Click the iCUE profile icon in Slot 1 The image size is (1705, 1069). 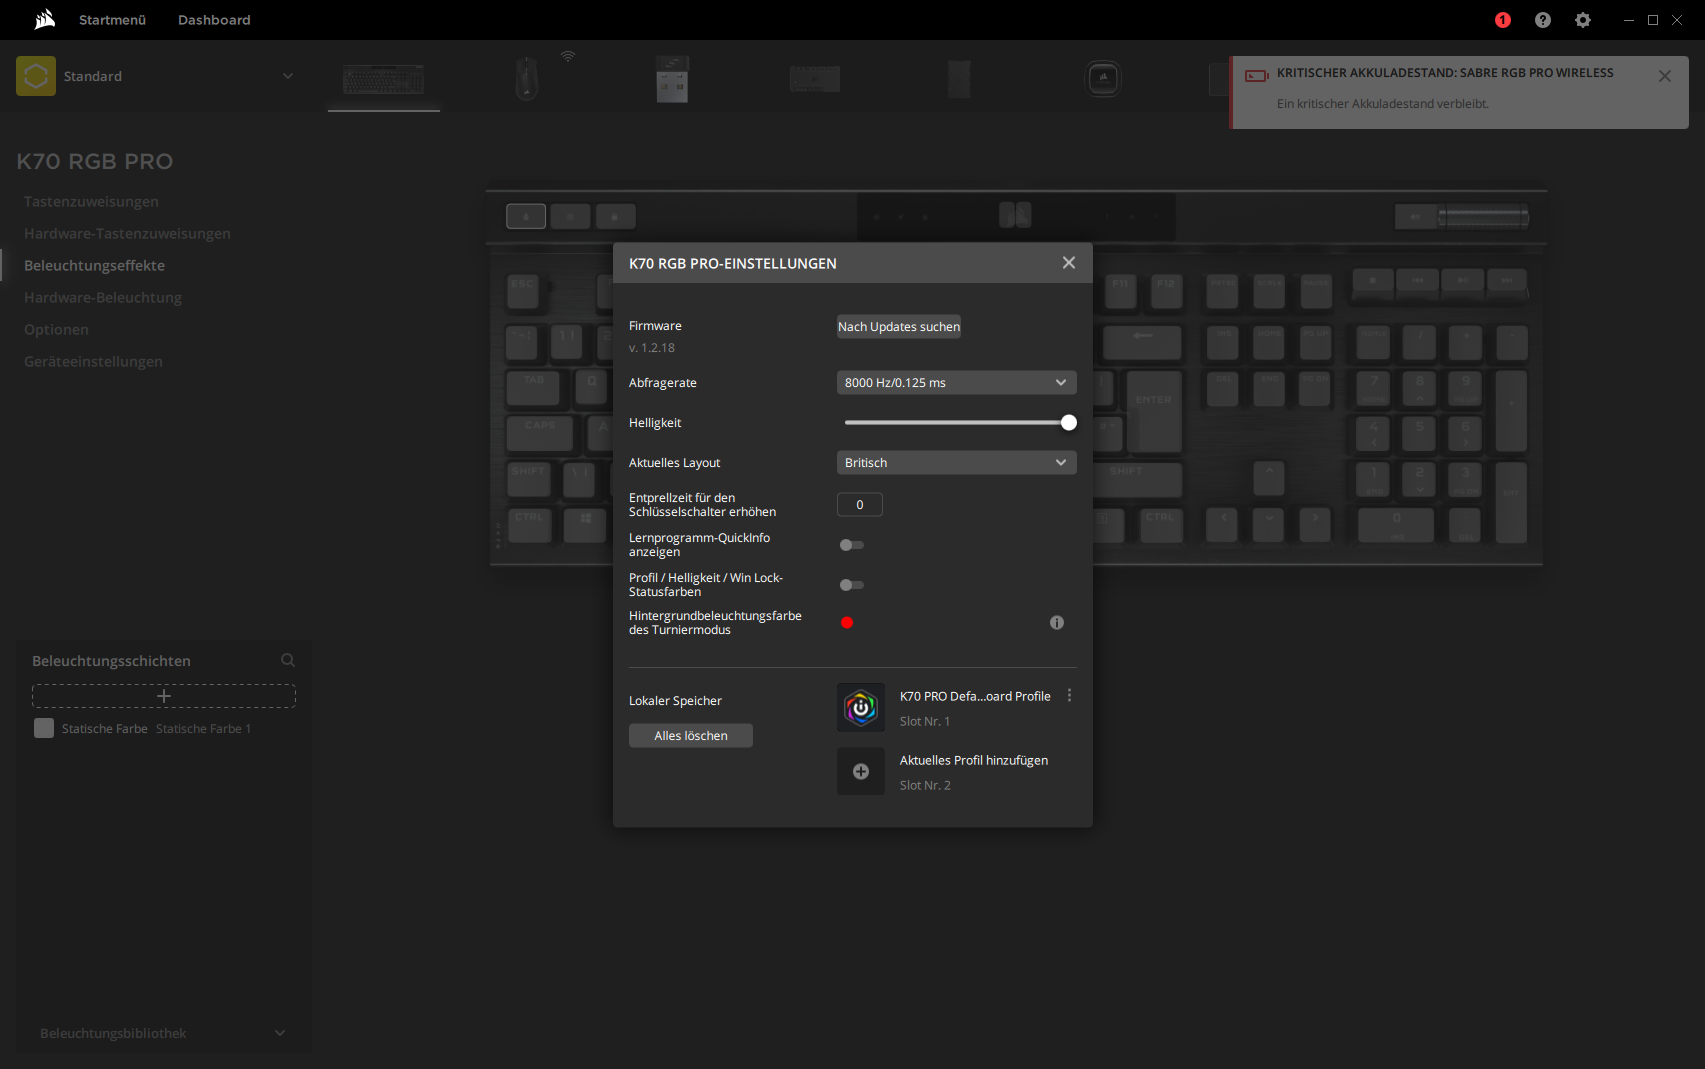861,708
